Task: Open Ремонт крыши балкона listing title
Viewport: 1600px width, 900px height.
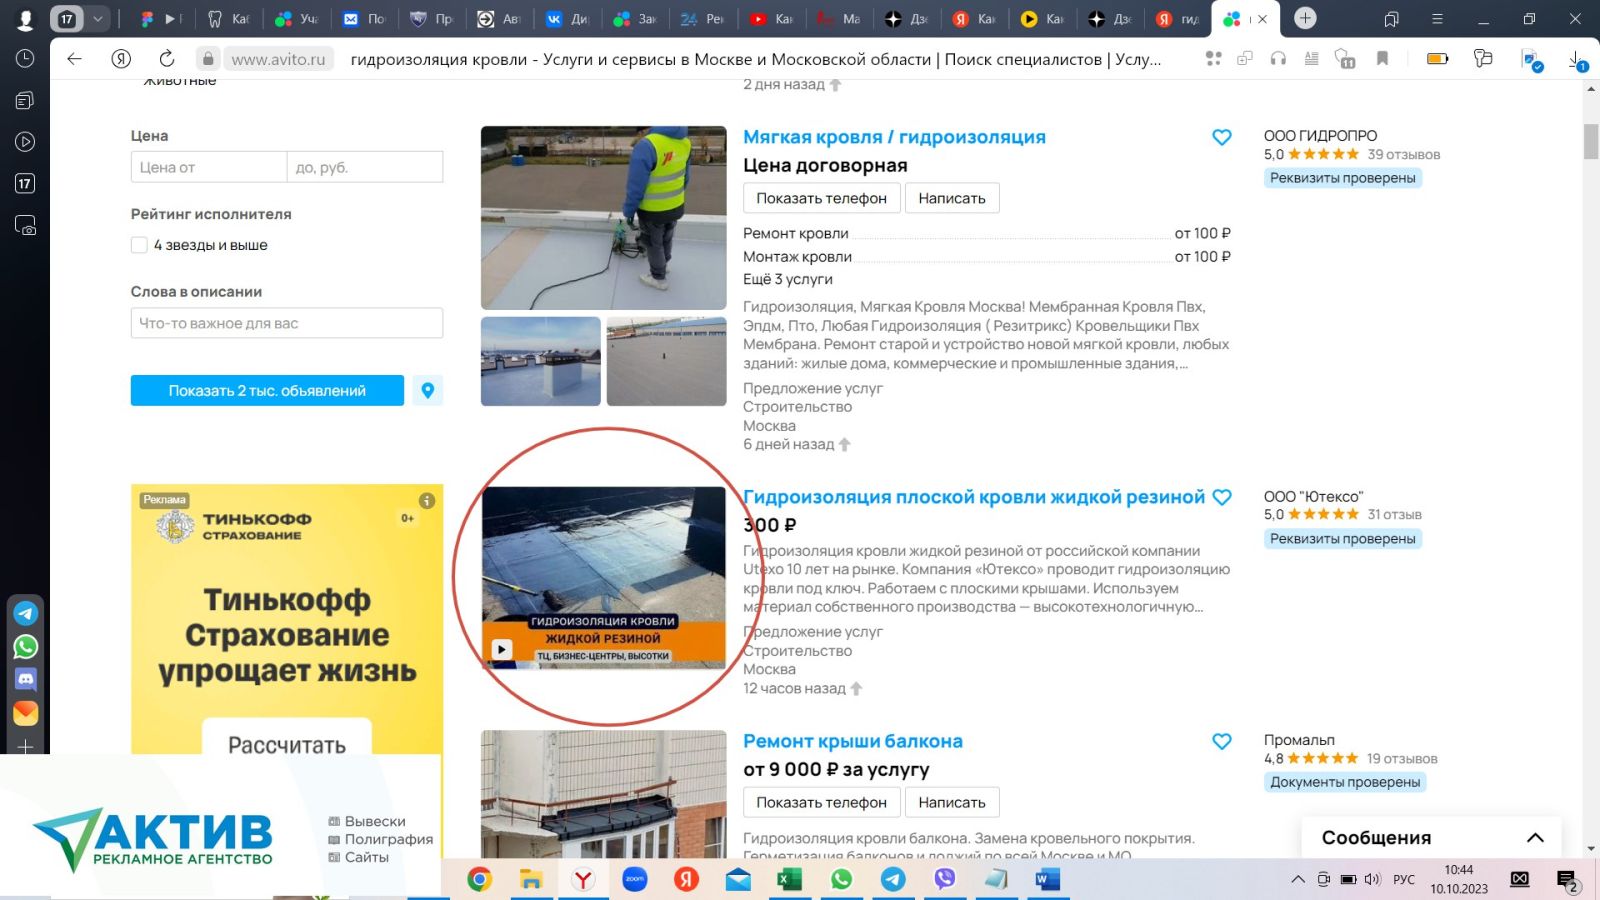Action: click(x=853, y=741)
